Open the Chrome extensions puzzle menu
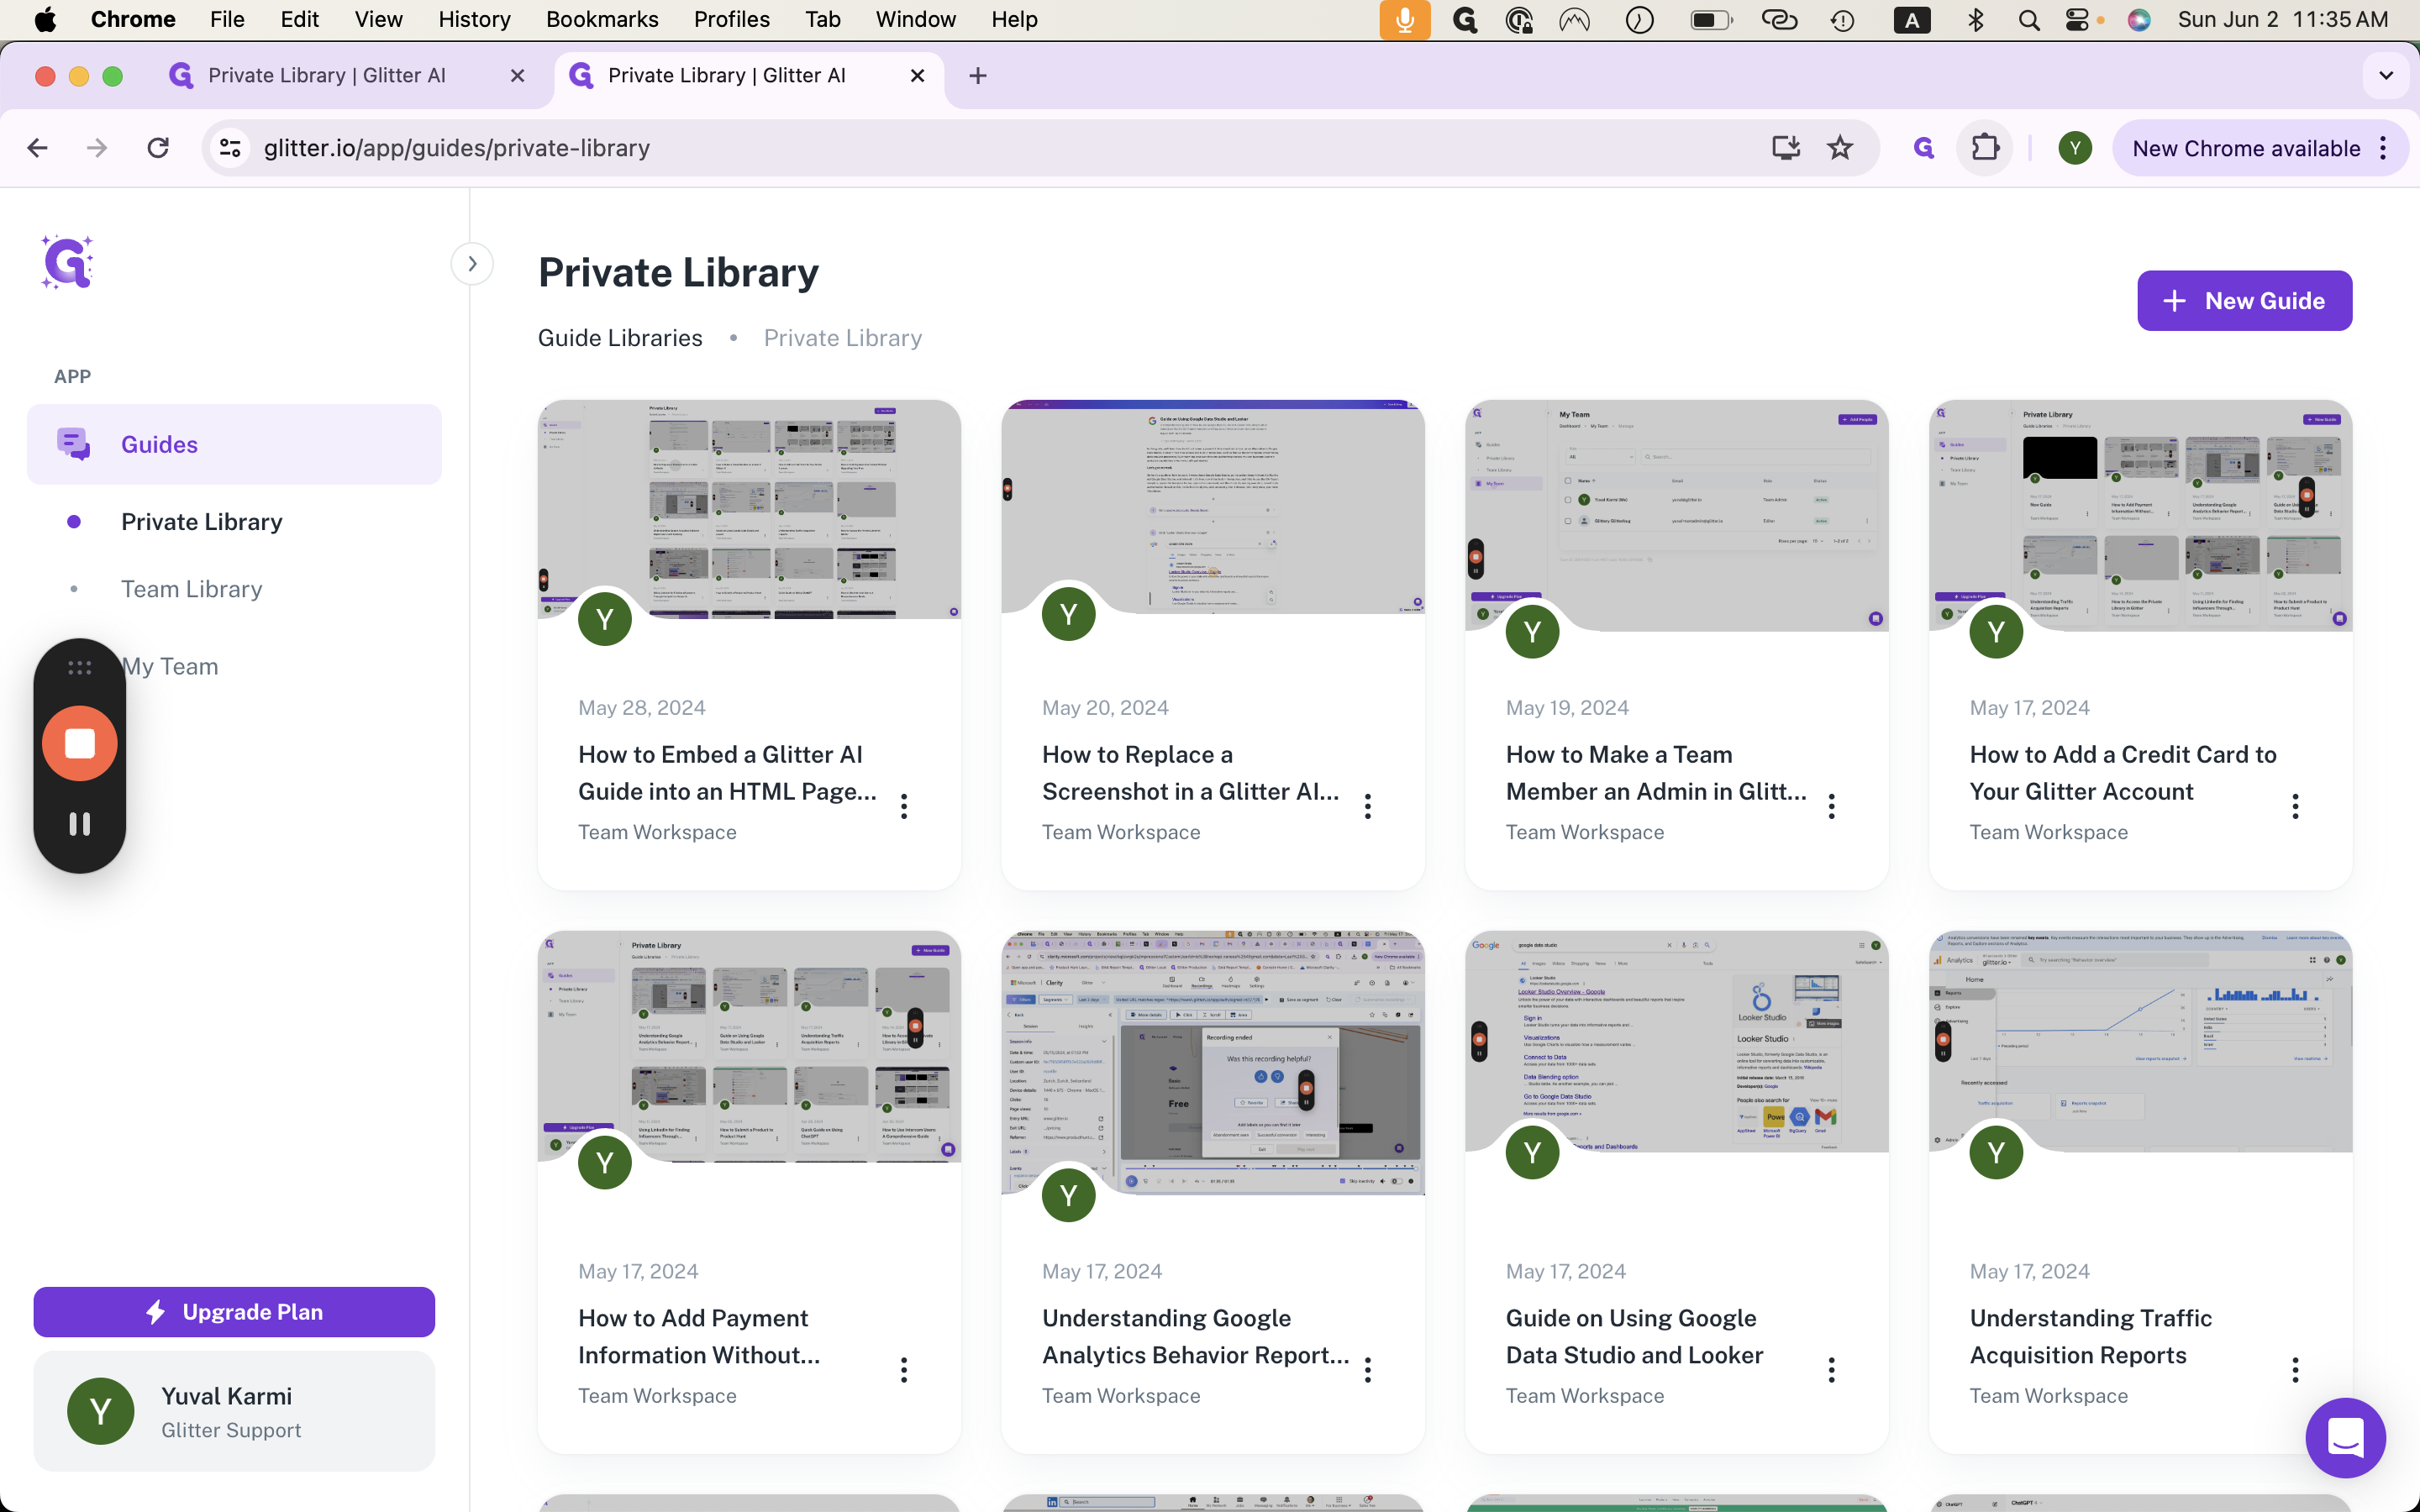Image resolution: width=2420 pixels, height=1512 pixels. 1985,148
